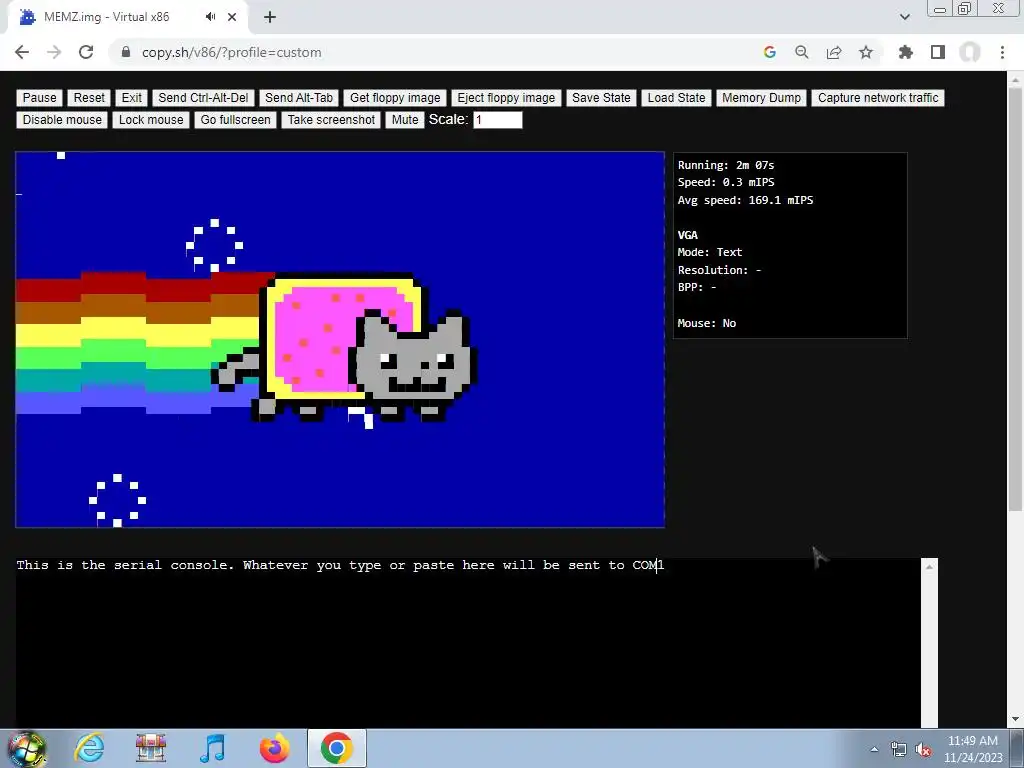Bookmark this page with the star
1024x768 pixels.
click(866, 52)
